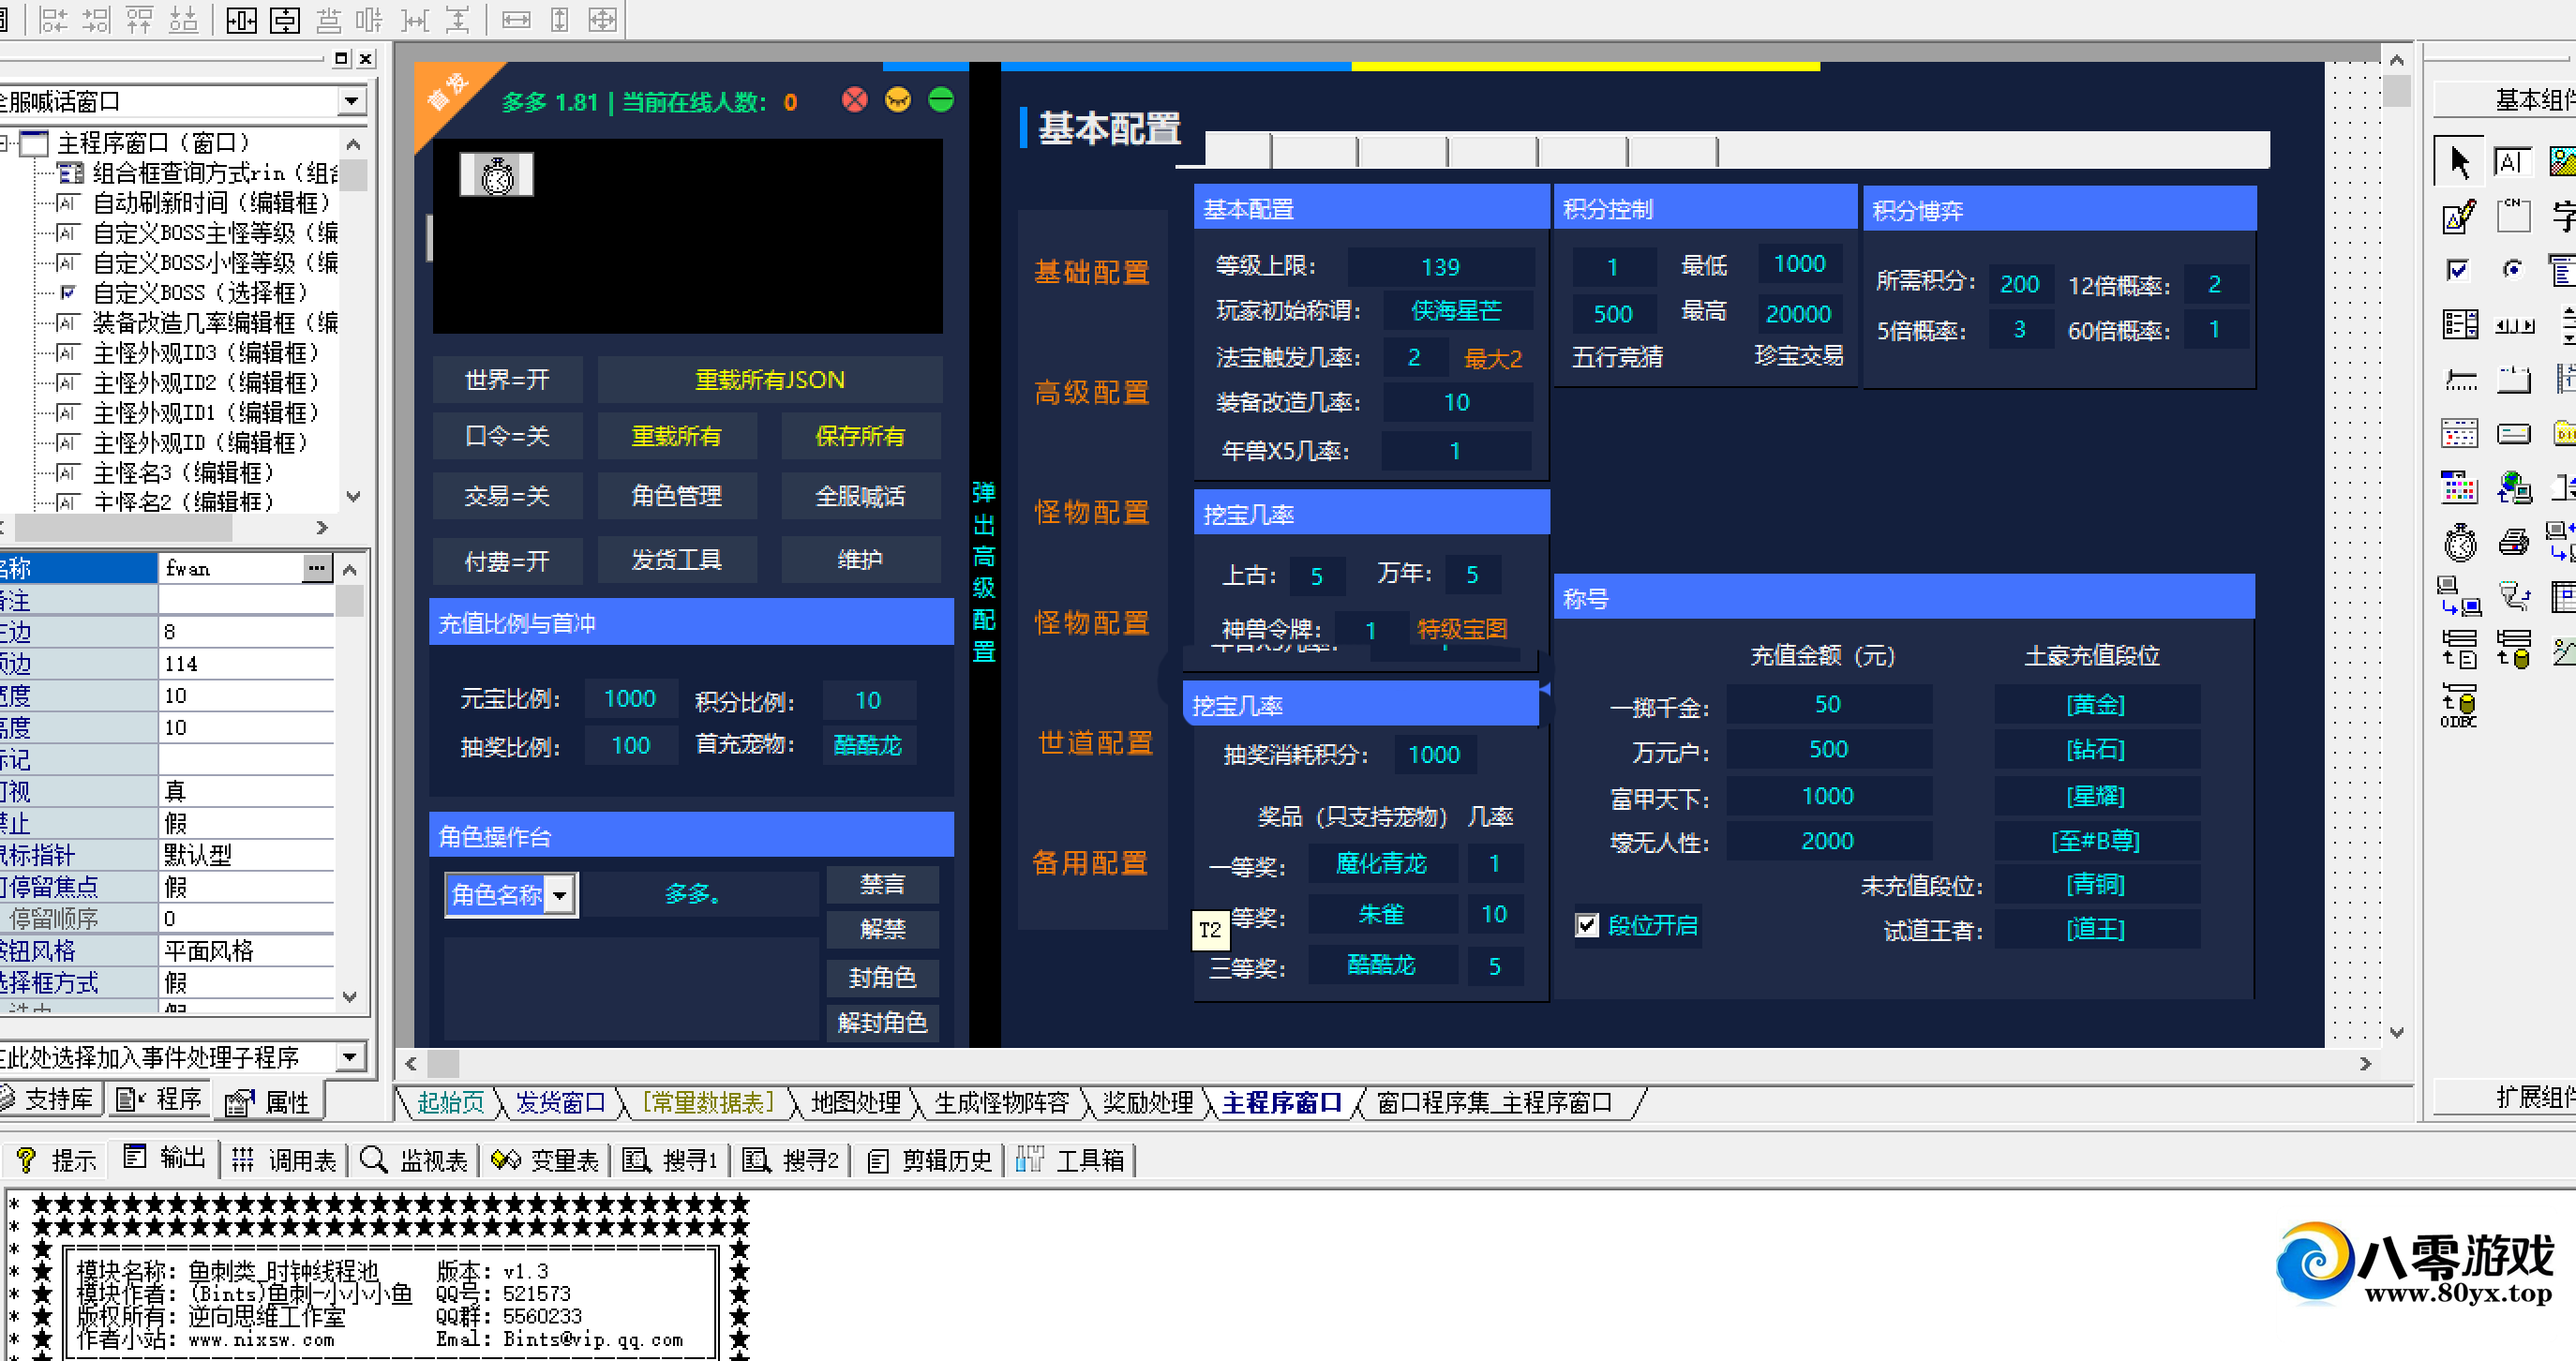Click the 保存所有 button
Screen dimensions: 2576x1361
point(860,436)
